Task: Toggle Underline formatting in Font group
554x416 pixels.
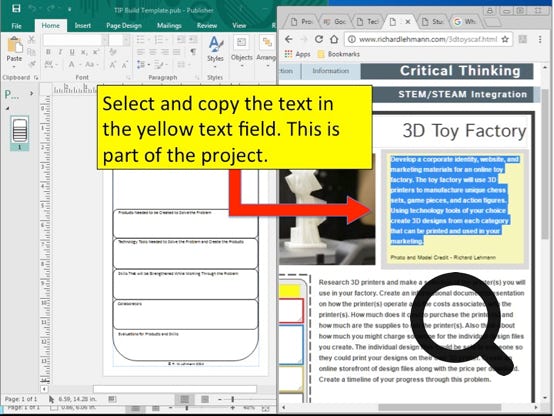Action: coord(72,52)
